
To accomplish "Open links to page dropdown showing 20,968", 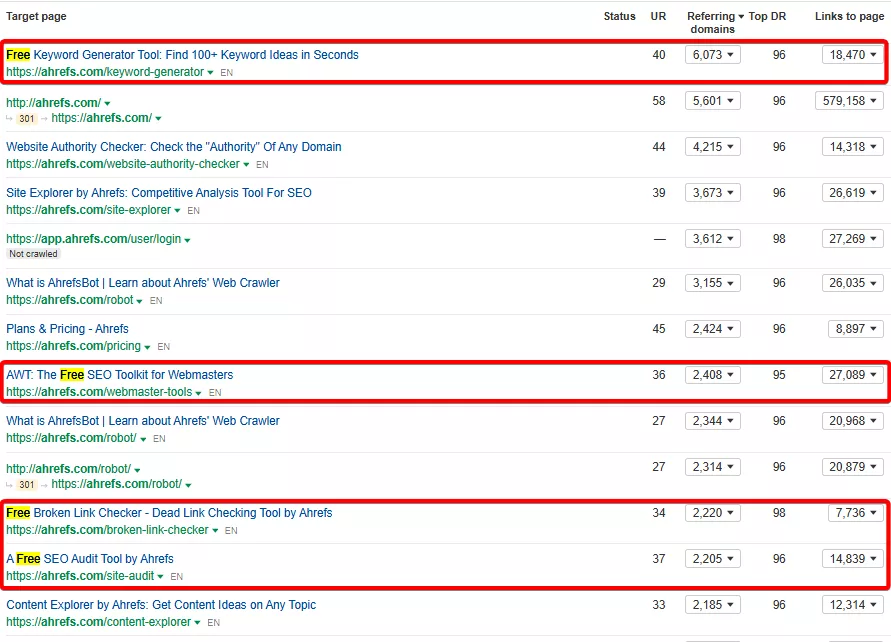I will click(852, 421).
